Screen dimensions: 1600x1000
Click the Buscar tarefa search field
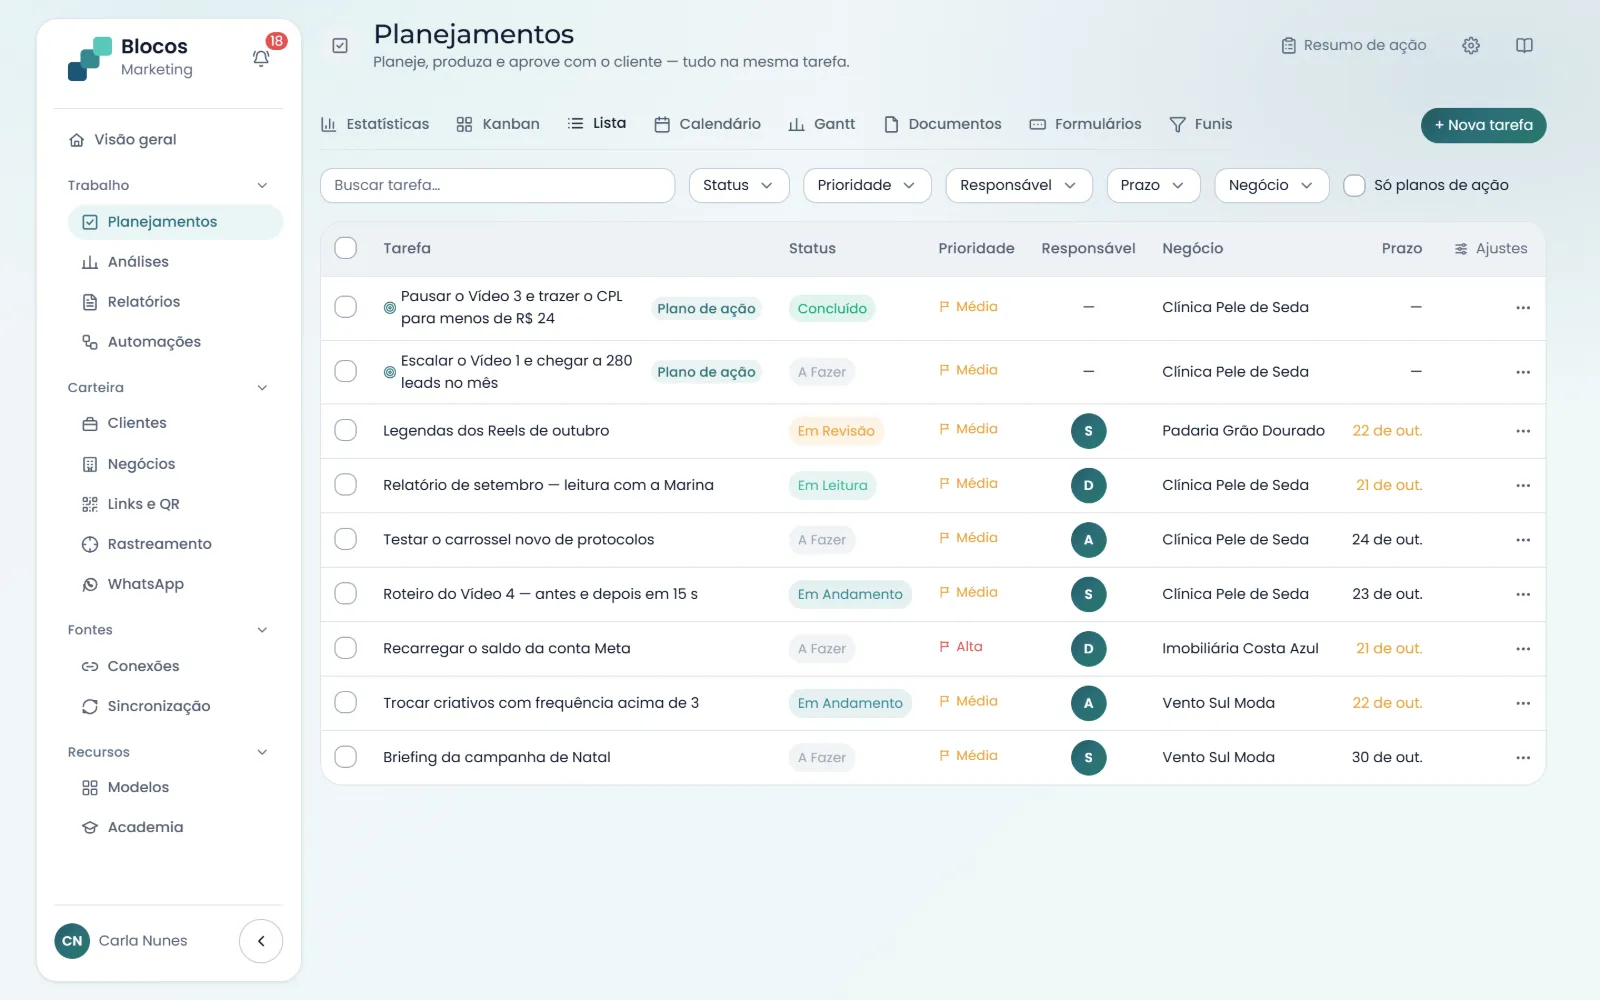click(497, 185)
